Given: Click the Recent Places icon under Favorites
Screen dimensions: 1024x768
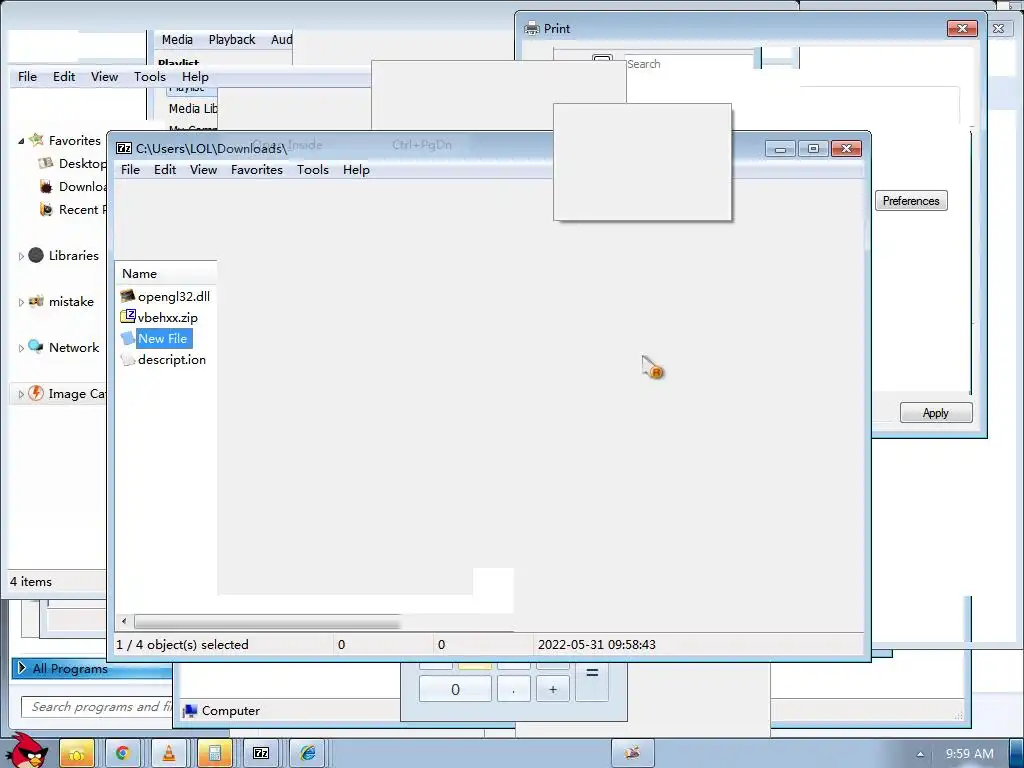Looking at the screenshot, I should (46, 209).
